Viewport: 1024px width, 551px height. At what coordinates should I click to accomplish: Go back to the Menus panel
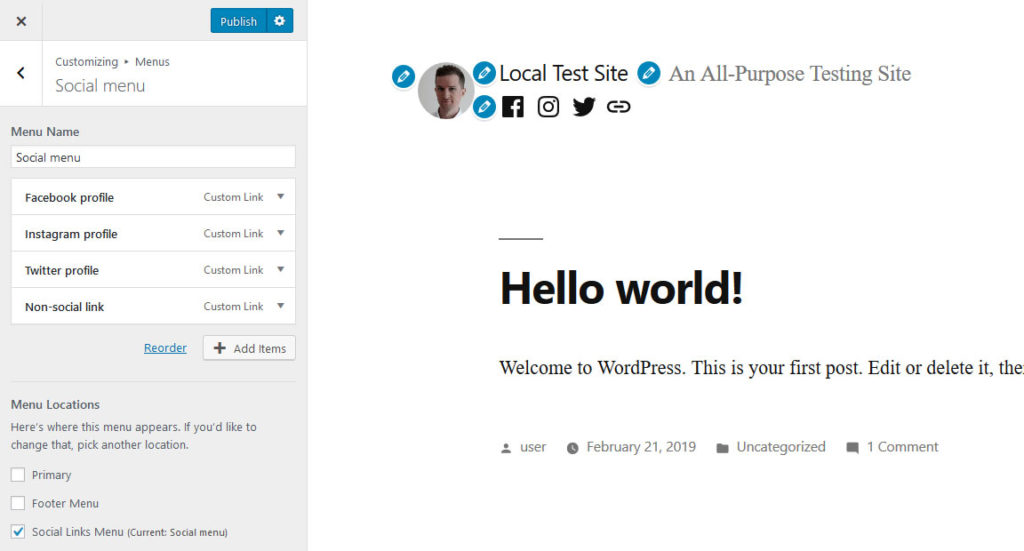click(21, 73)
